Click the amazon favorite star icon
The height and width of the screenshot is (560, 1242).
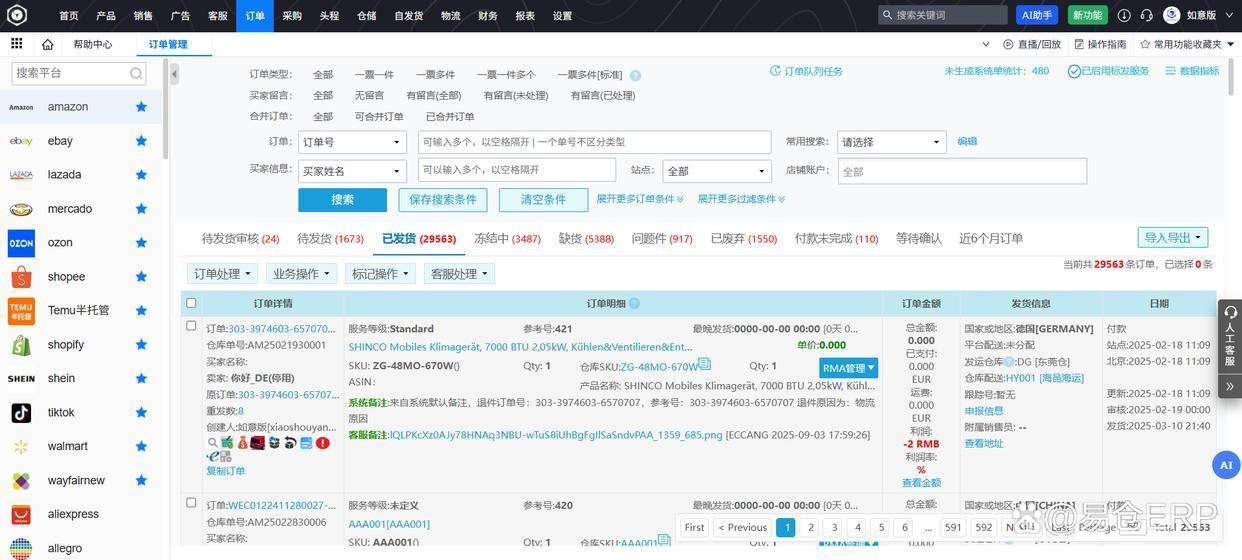tap(141, 107)
